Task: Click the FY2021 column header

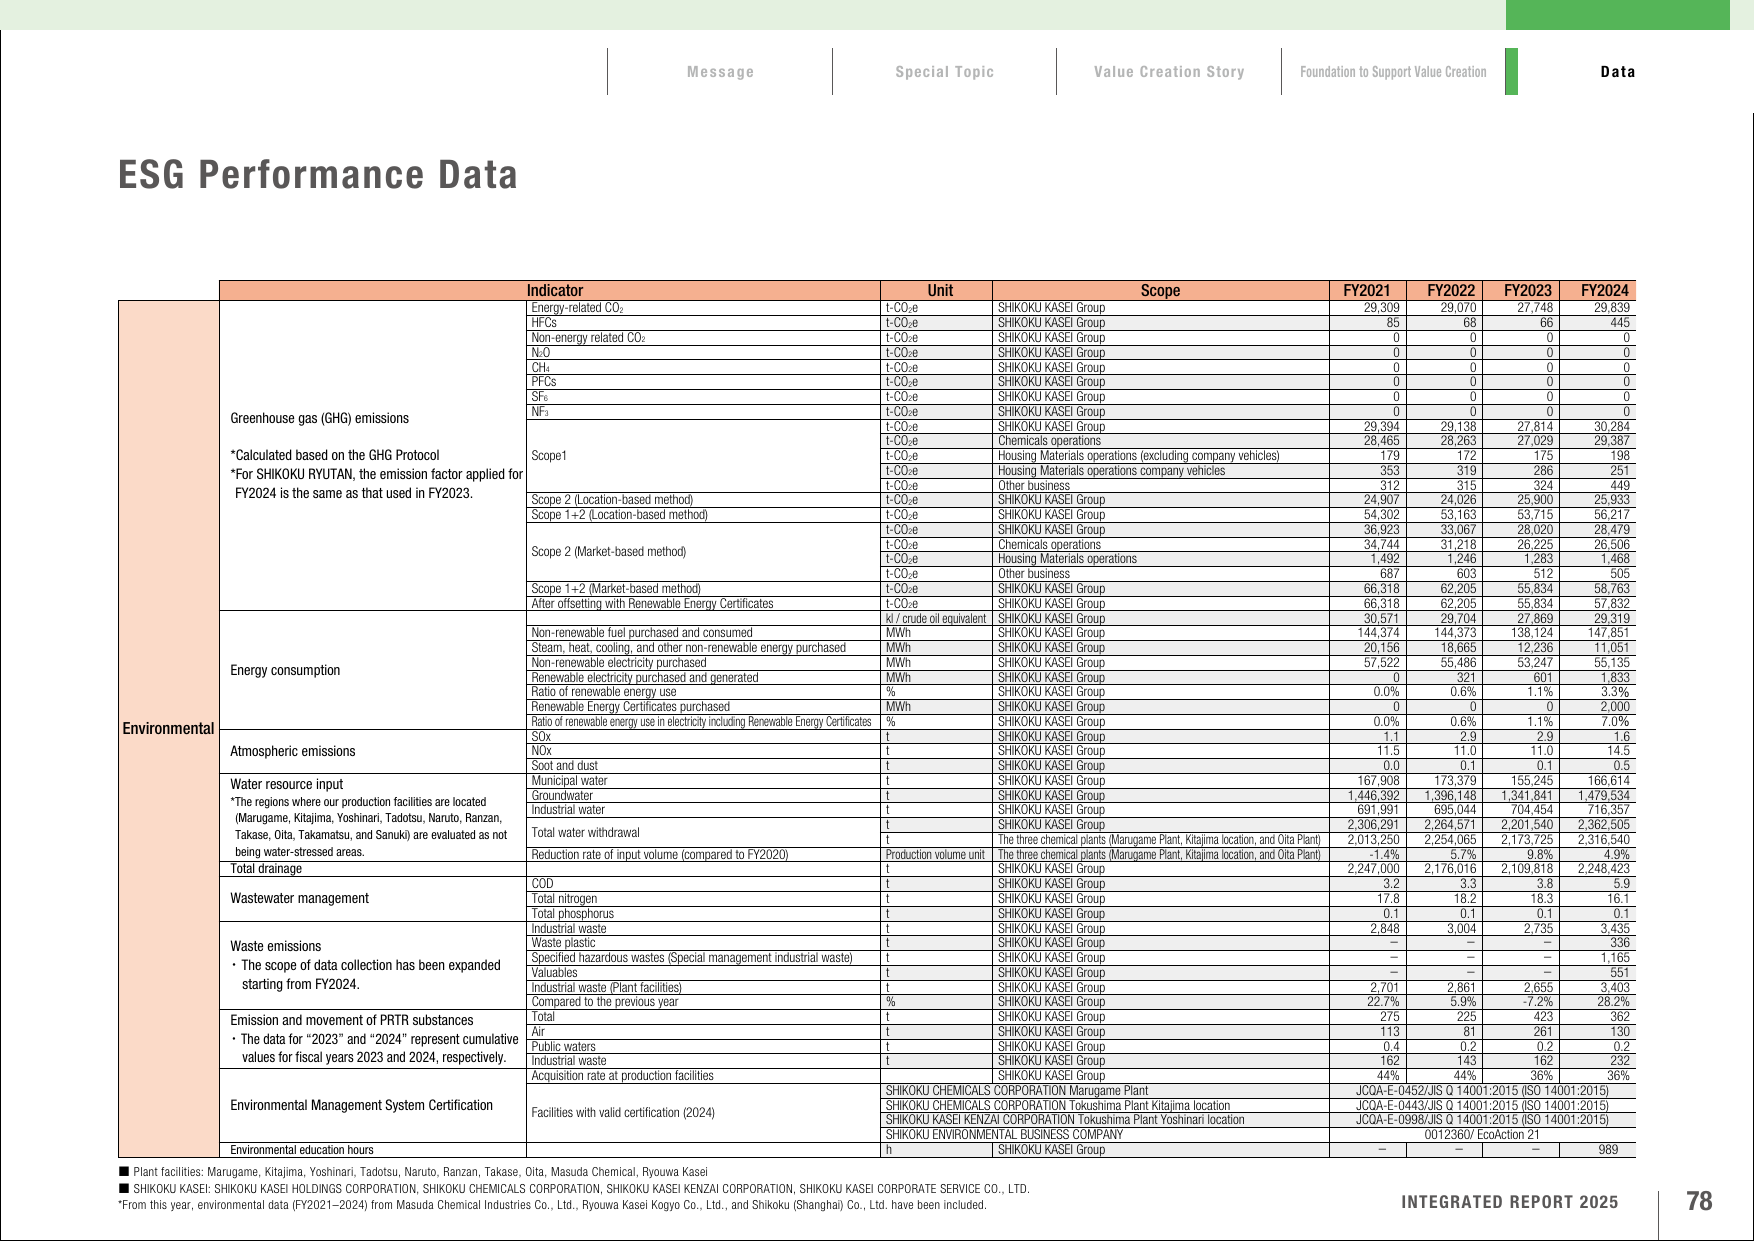Action: (x=1367, y=290)
